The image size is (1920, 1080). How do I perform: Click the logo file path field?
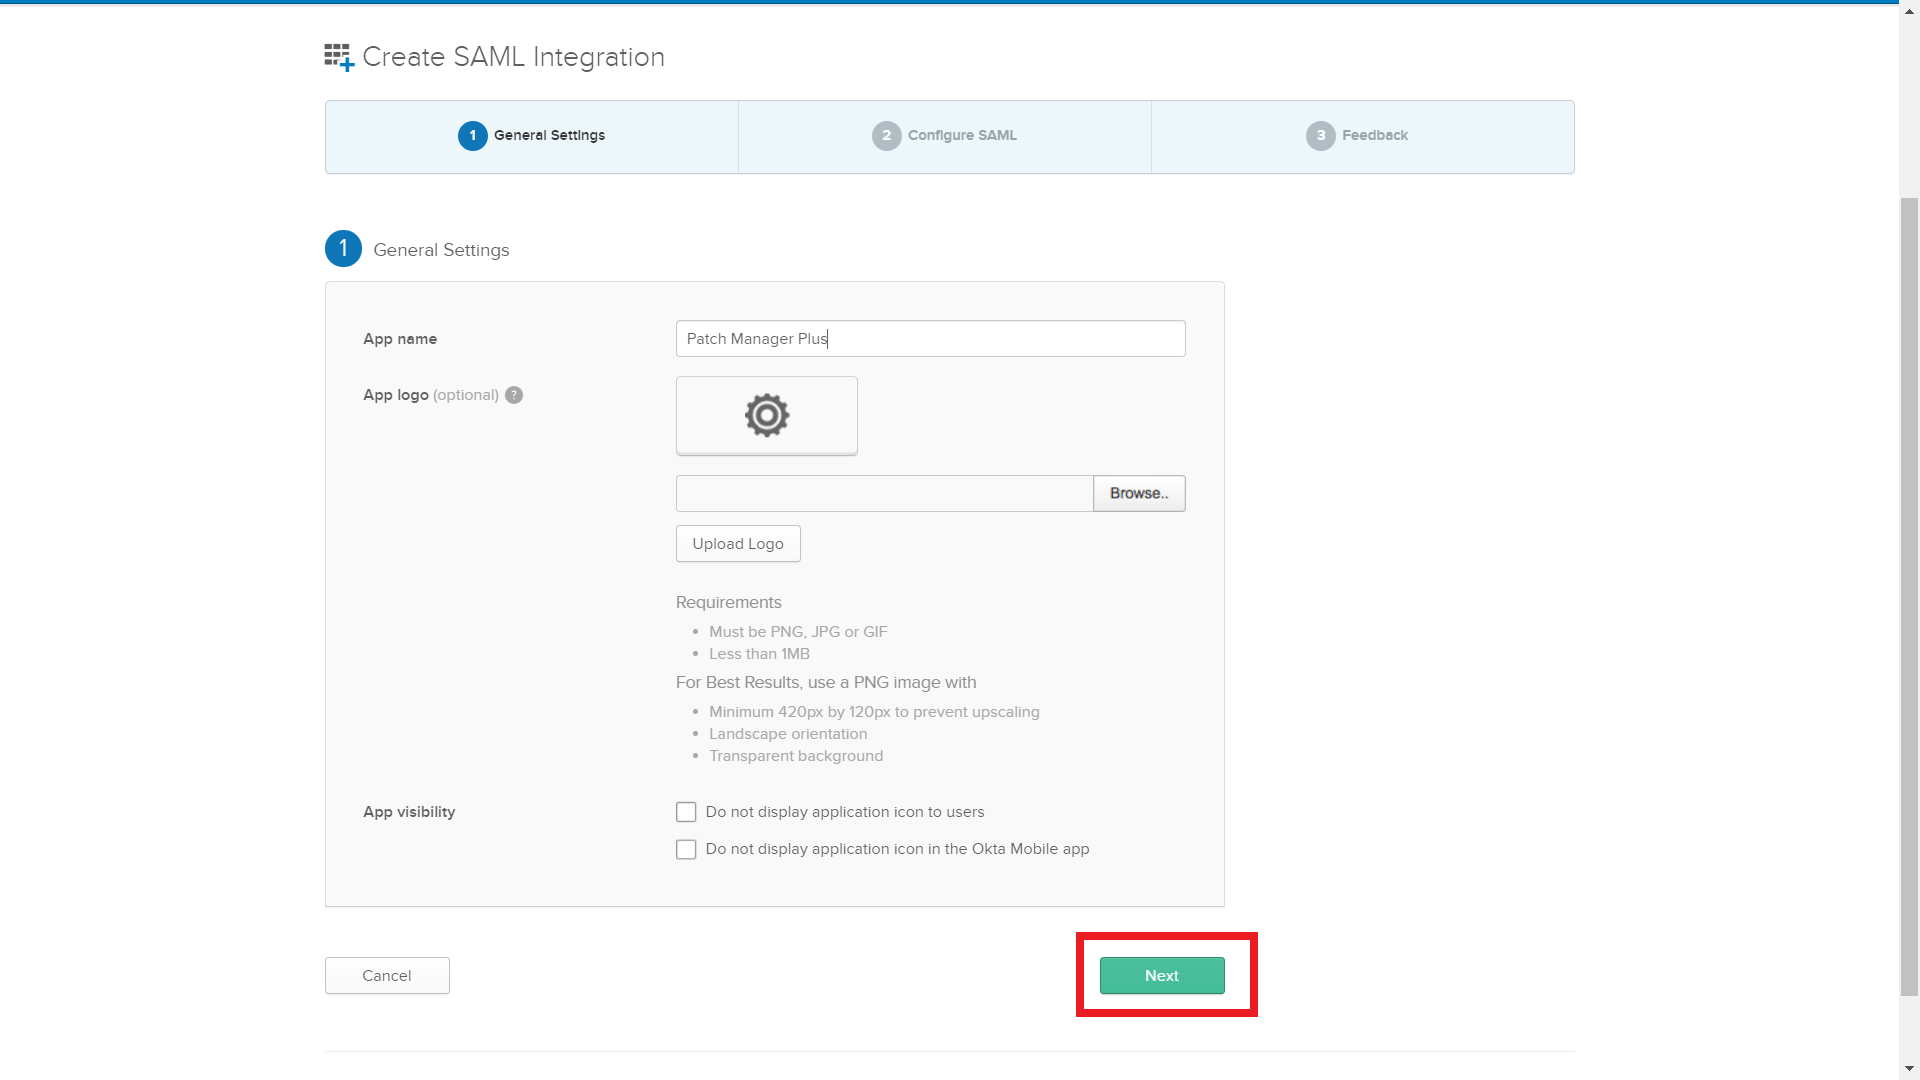click(x=885, y=493)
